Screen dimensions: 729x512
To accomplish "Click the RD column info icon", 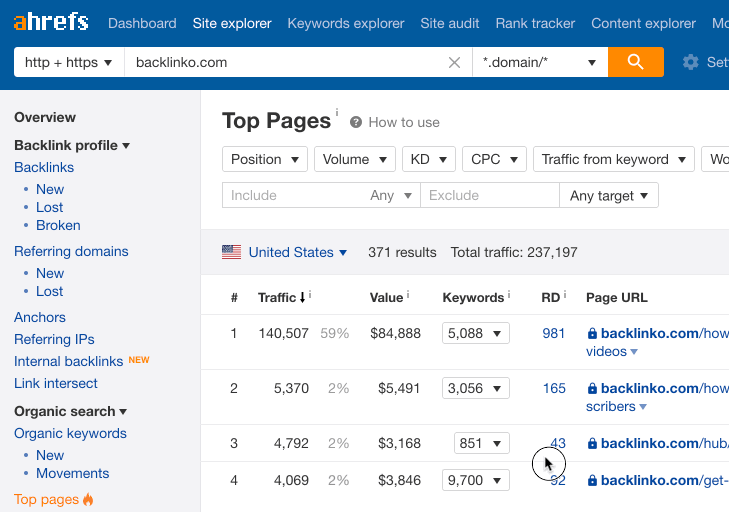I will click(x=565, y=294).
